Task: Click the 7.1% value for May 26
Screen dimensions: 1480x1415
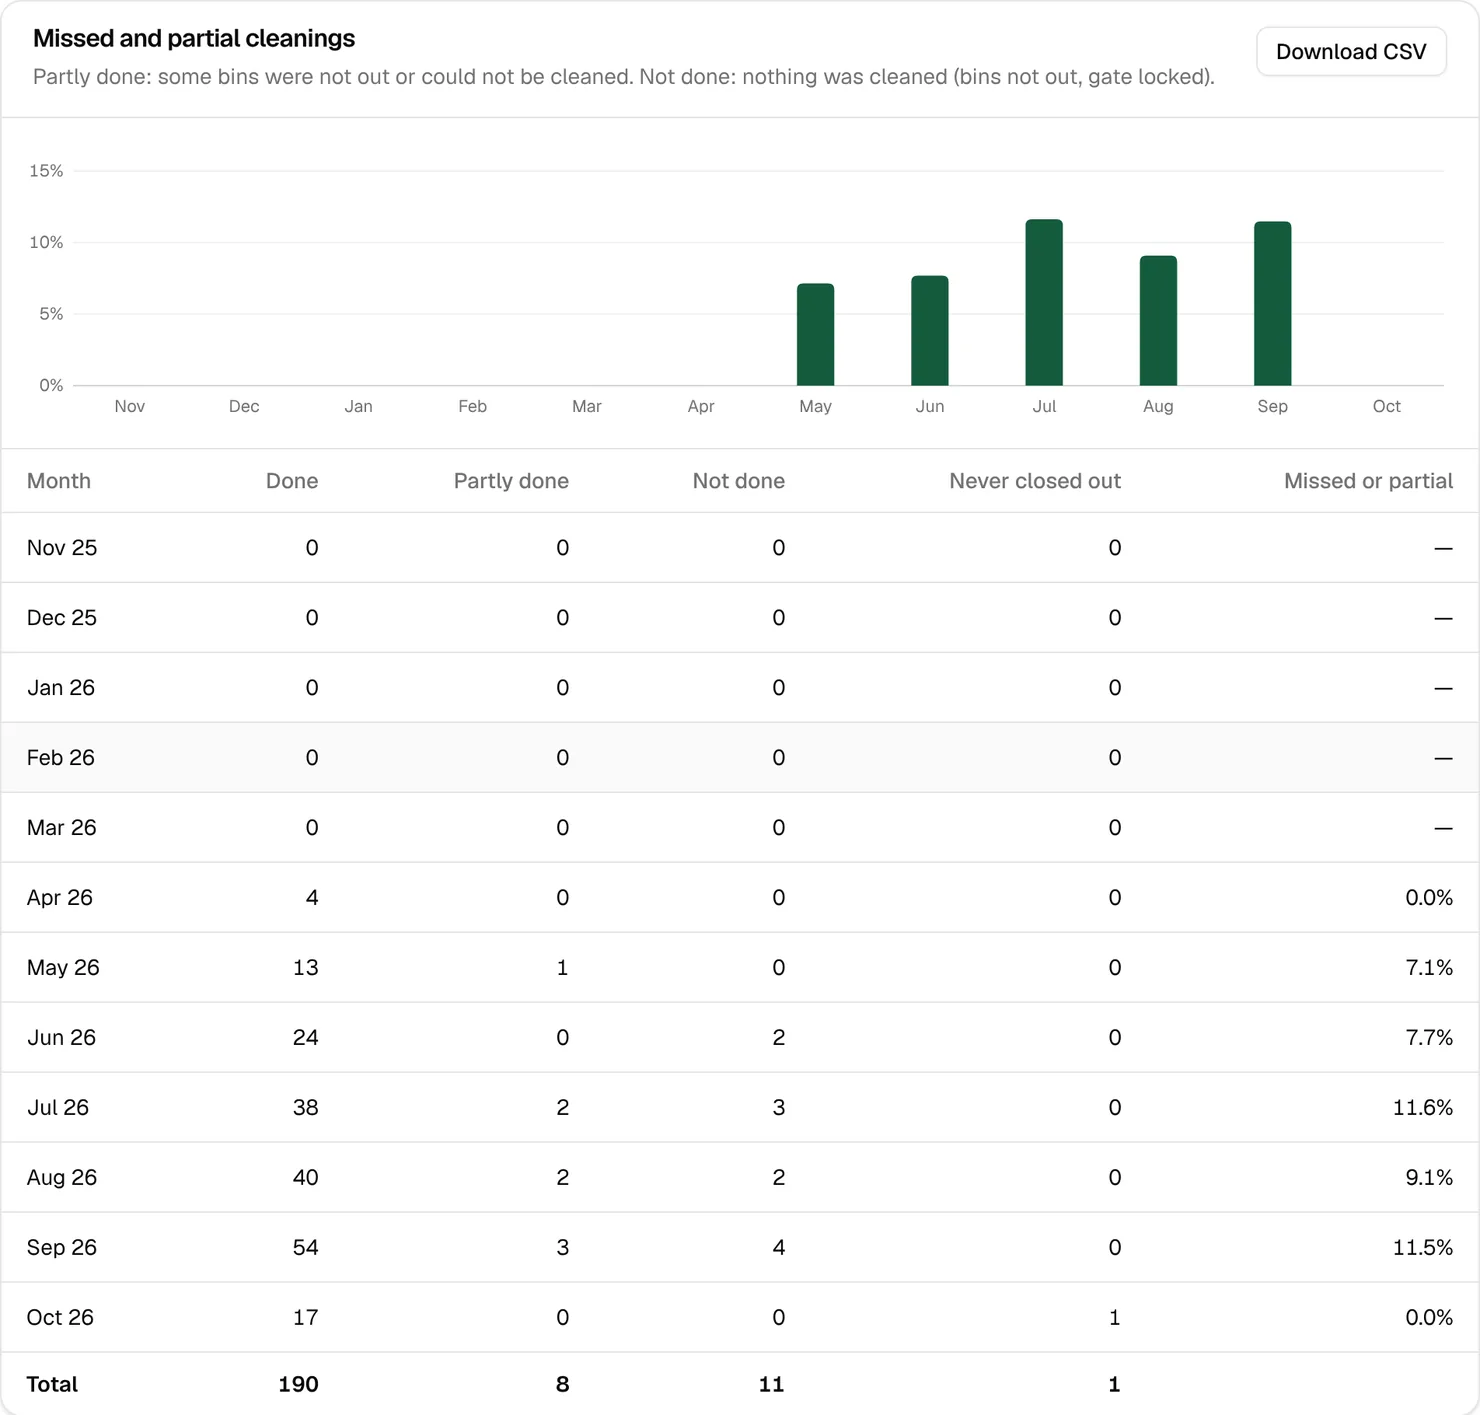Action: [1429, 968]
